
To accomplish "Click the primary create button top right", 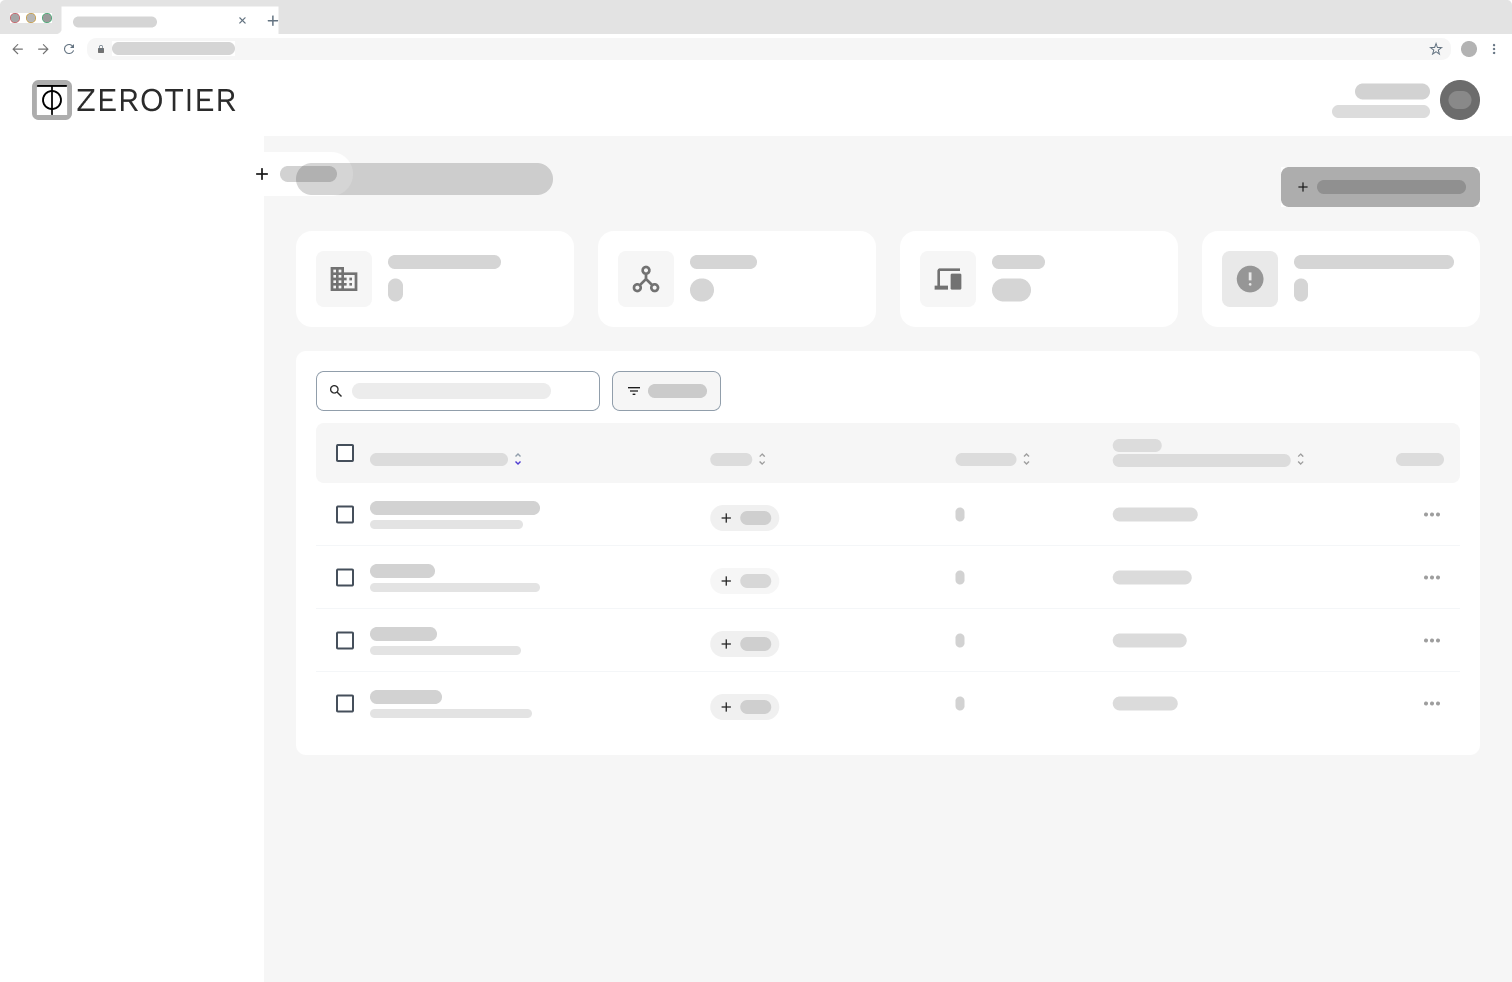I will tap(1380, 187).
